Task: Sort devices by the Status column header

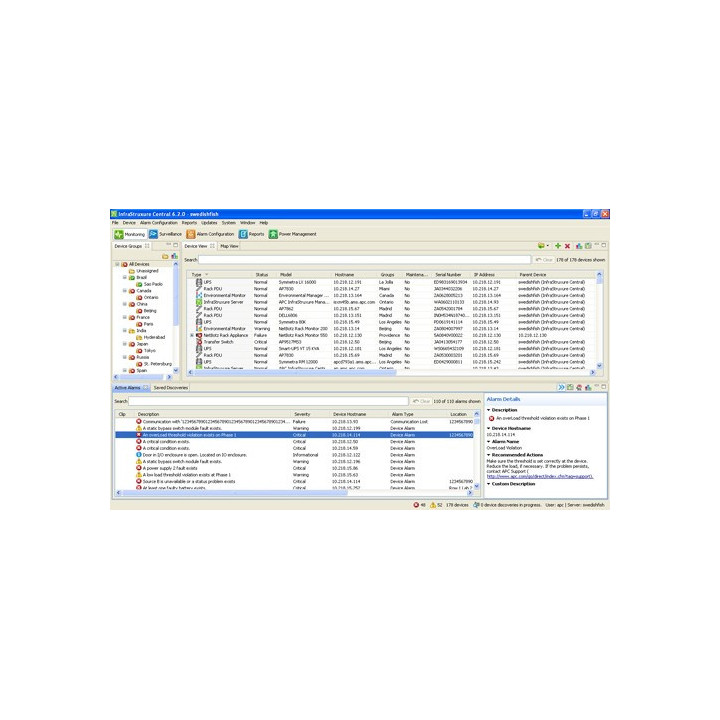Action: pos(262,275)
